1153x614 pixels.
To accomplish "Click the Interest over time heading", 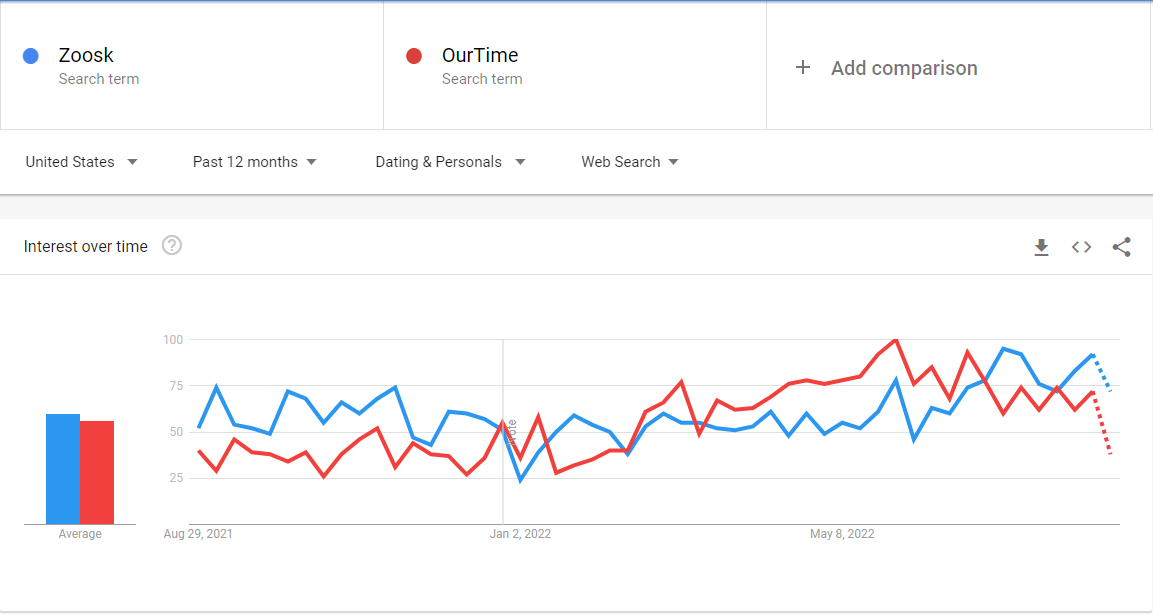I will tap(86, 247).
